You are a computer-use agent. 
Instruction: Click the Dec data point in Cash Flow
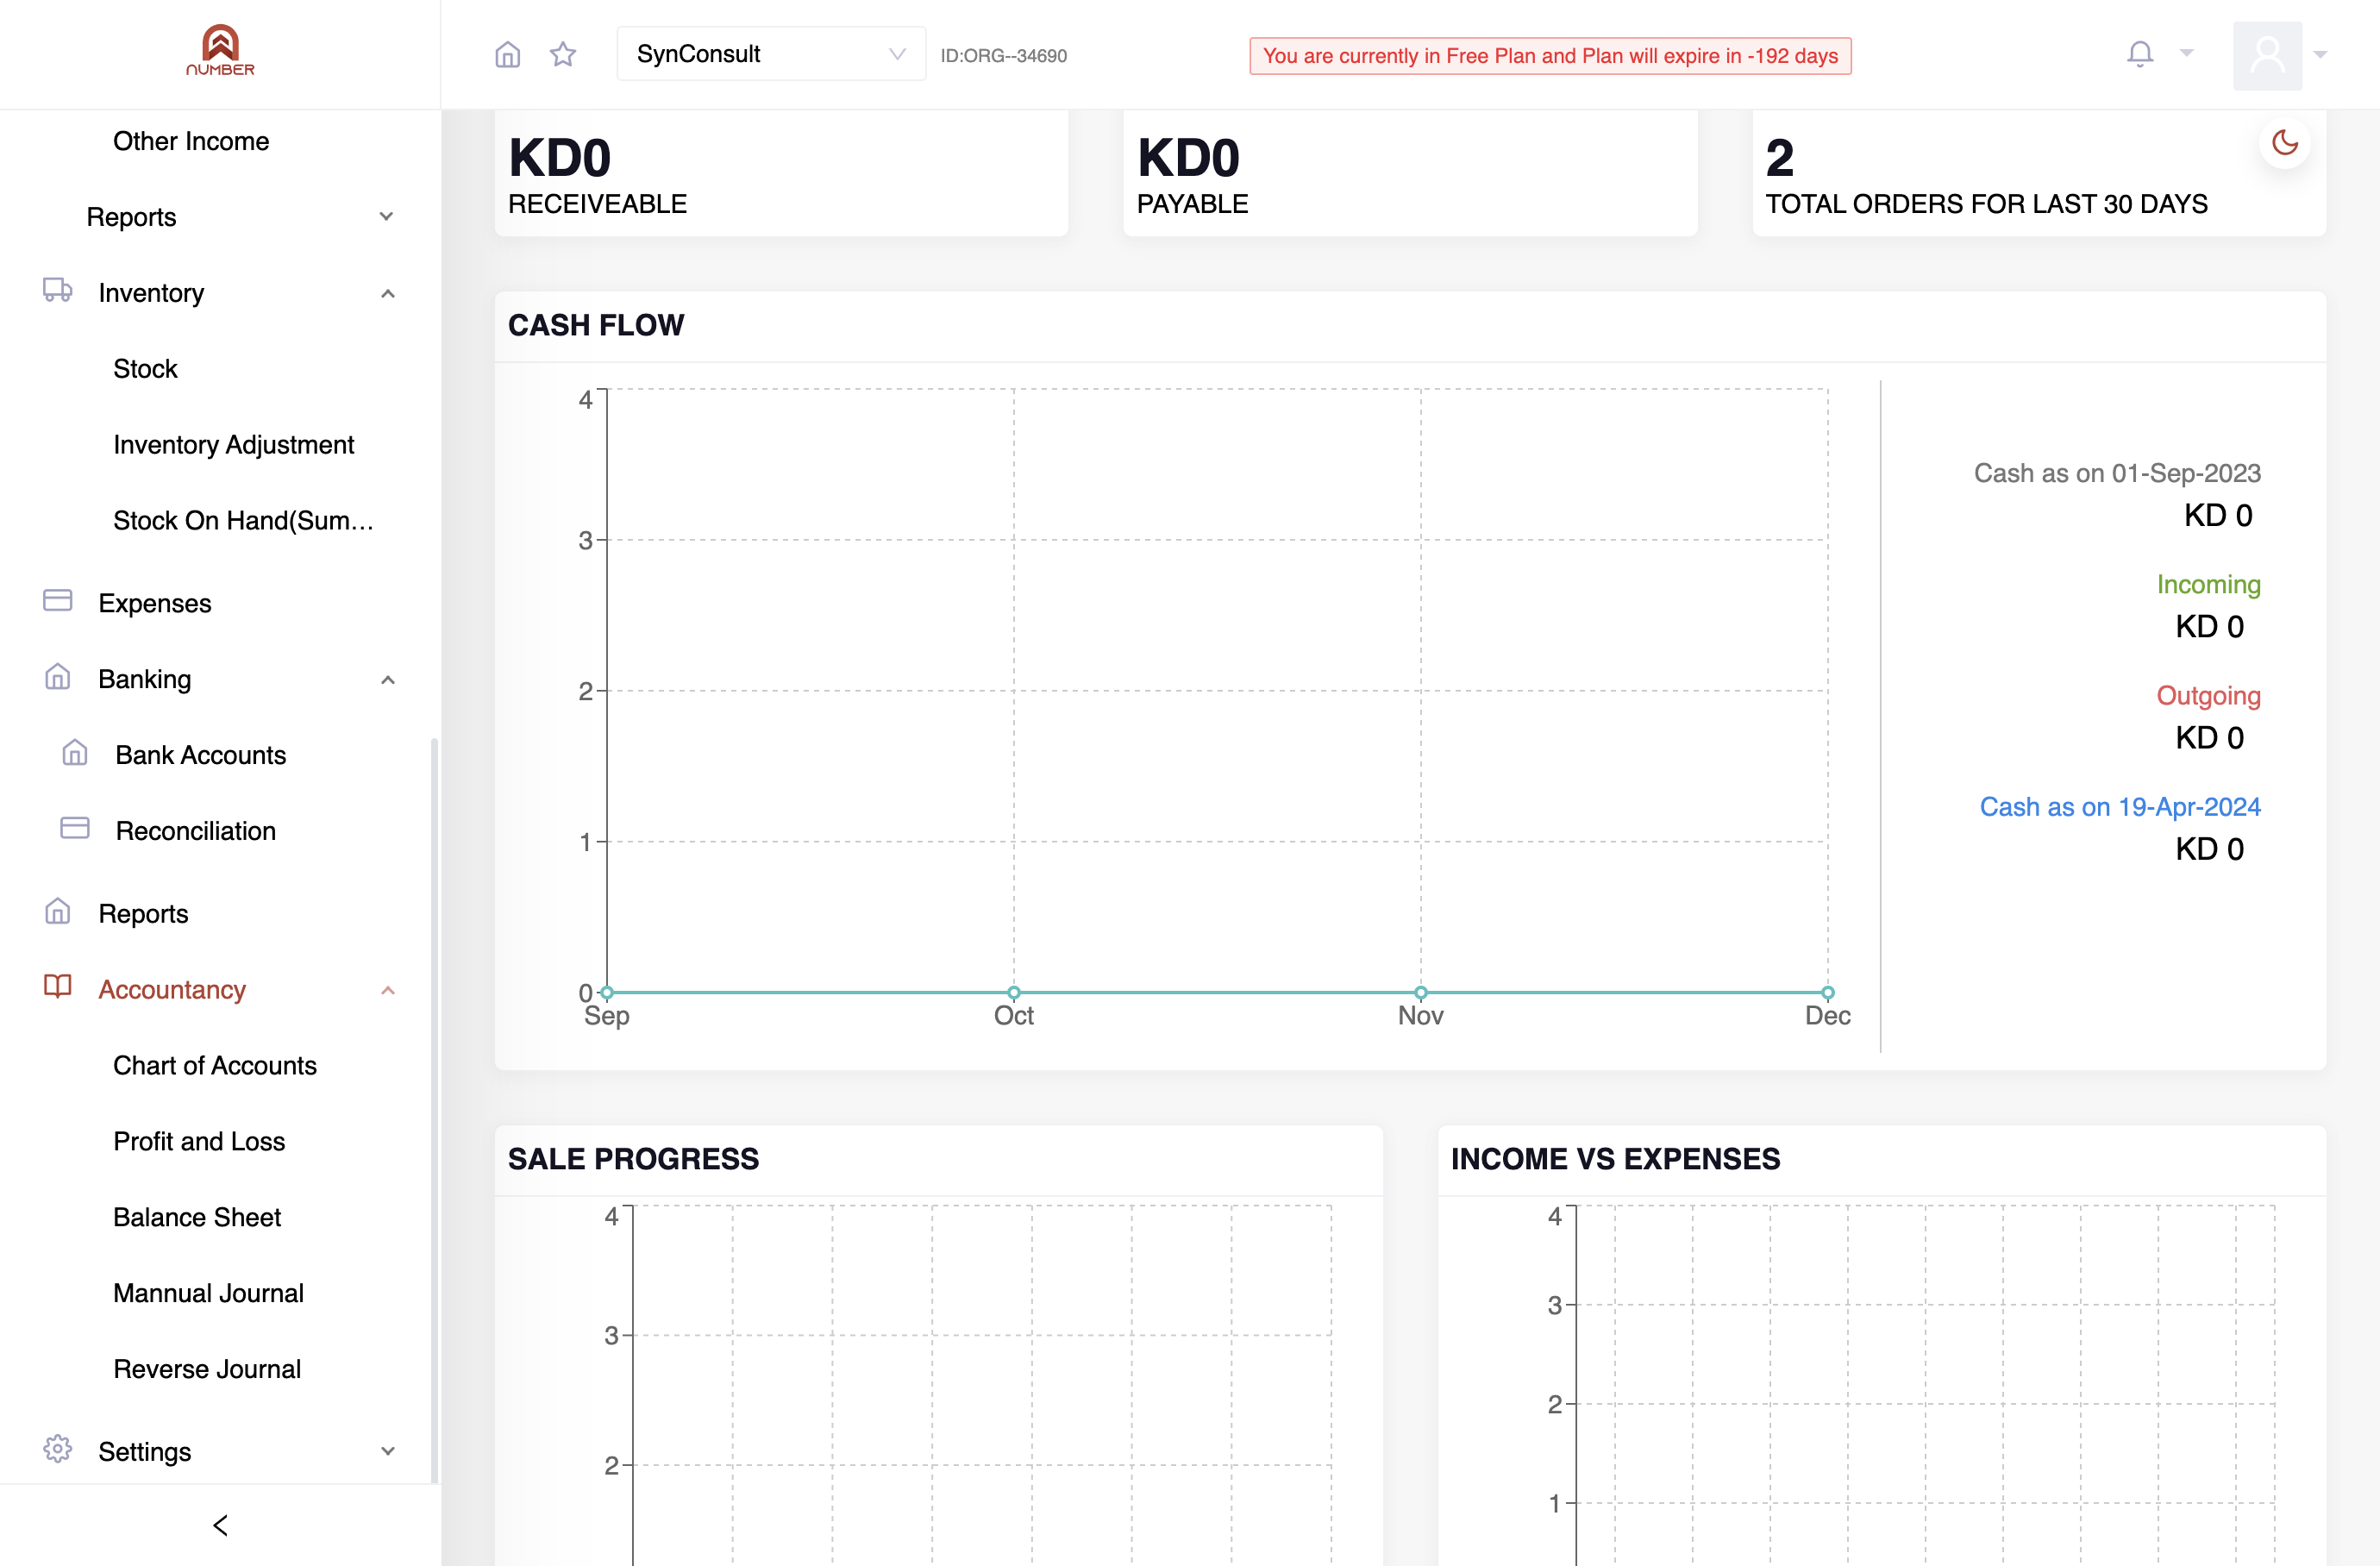(x=1828, y=993)
